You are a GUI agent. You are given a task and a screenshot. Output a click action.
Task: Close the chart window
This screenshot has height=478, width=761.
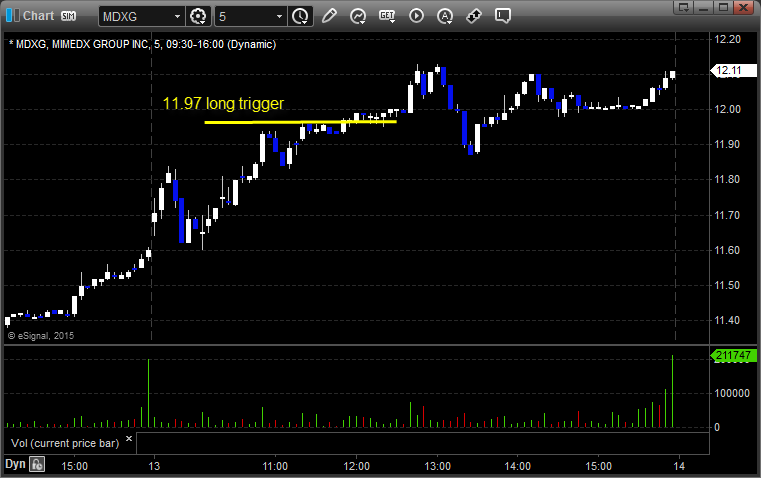[743, 7]
